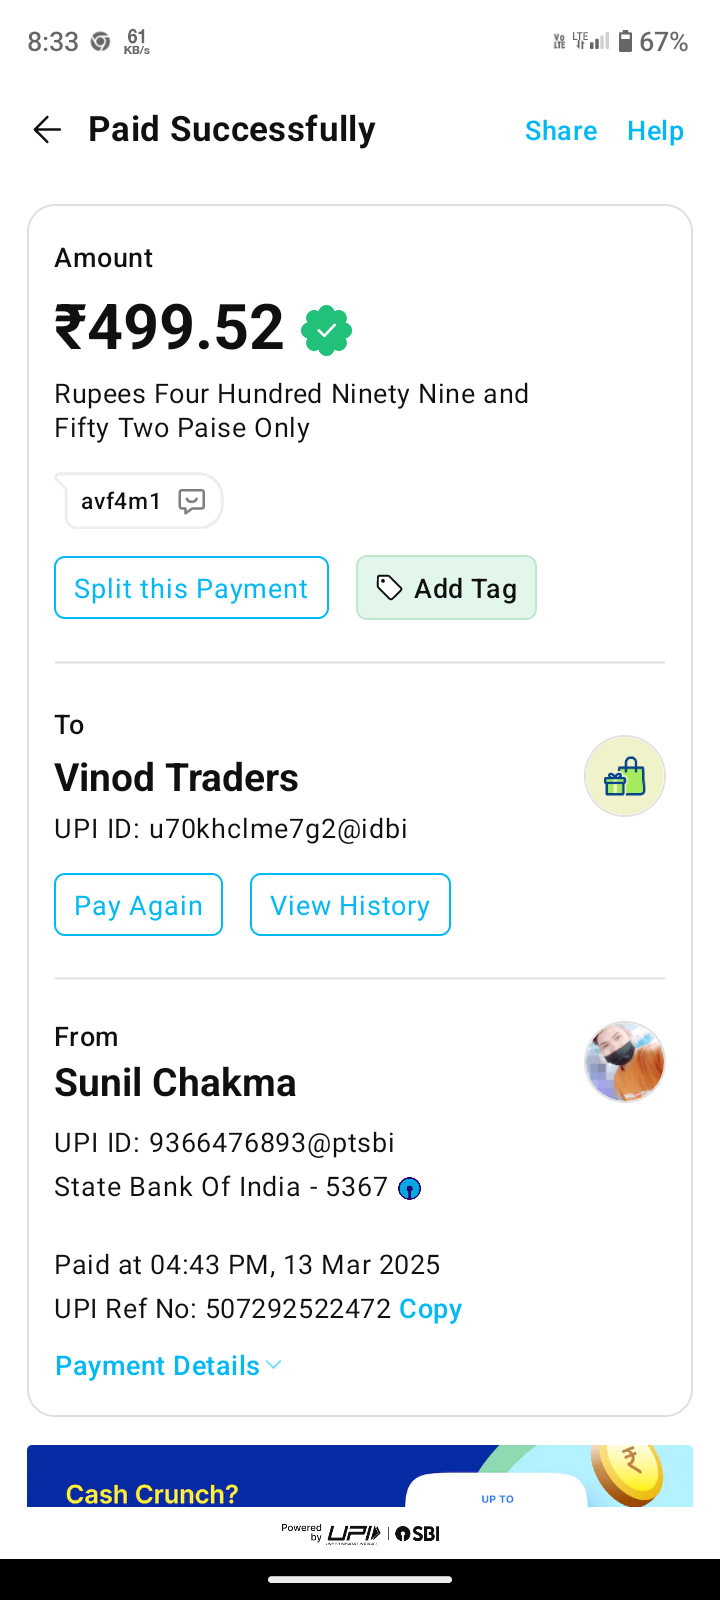Open the Share option
The height and width of the screenshot is (1600, 720).
(x=560, y=131)
